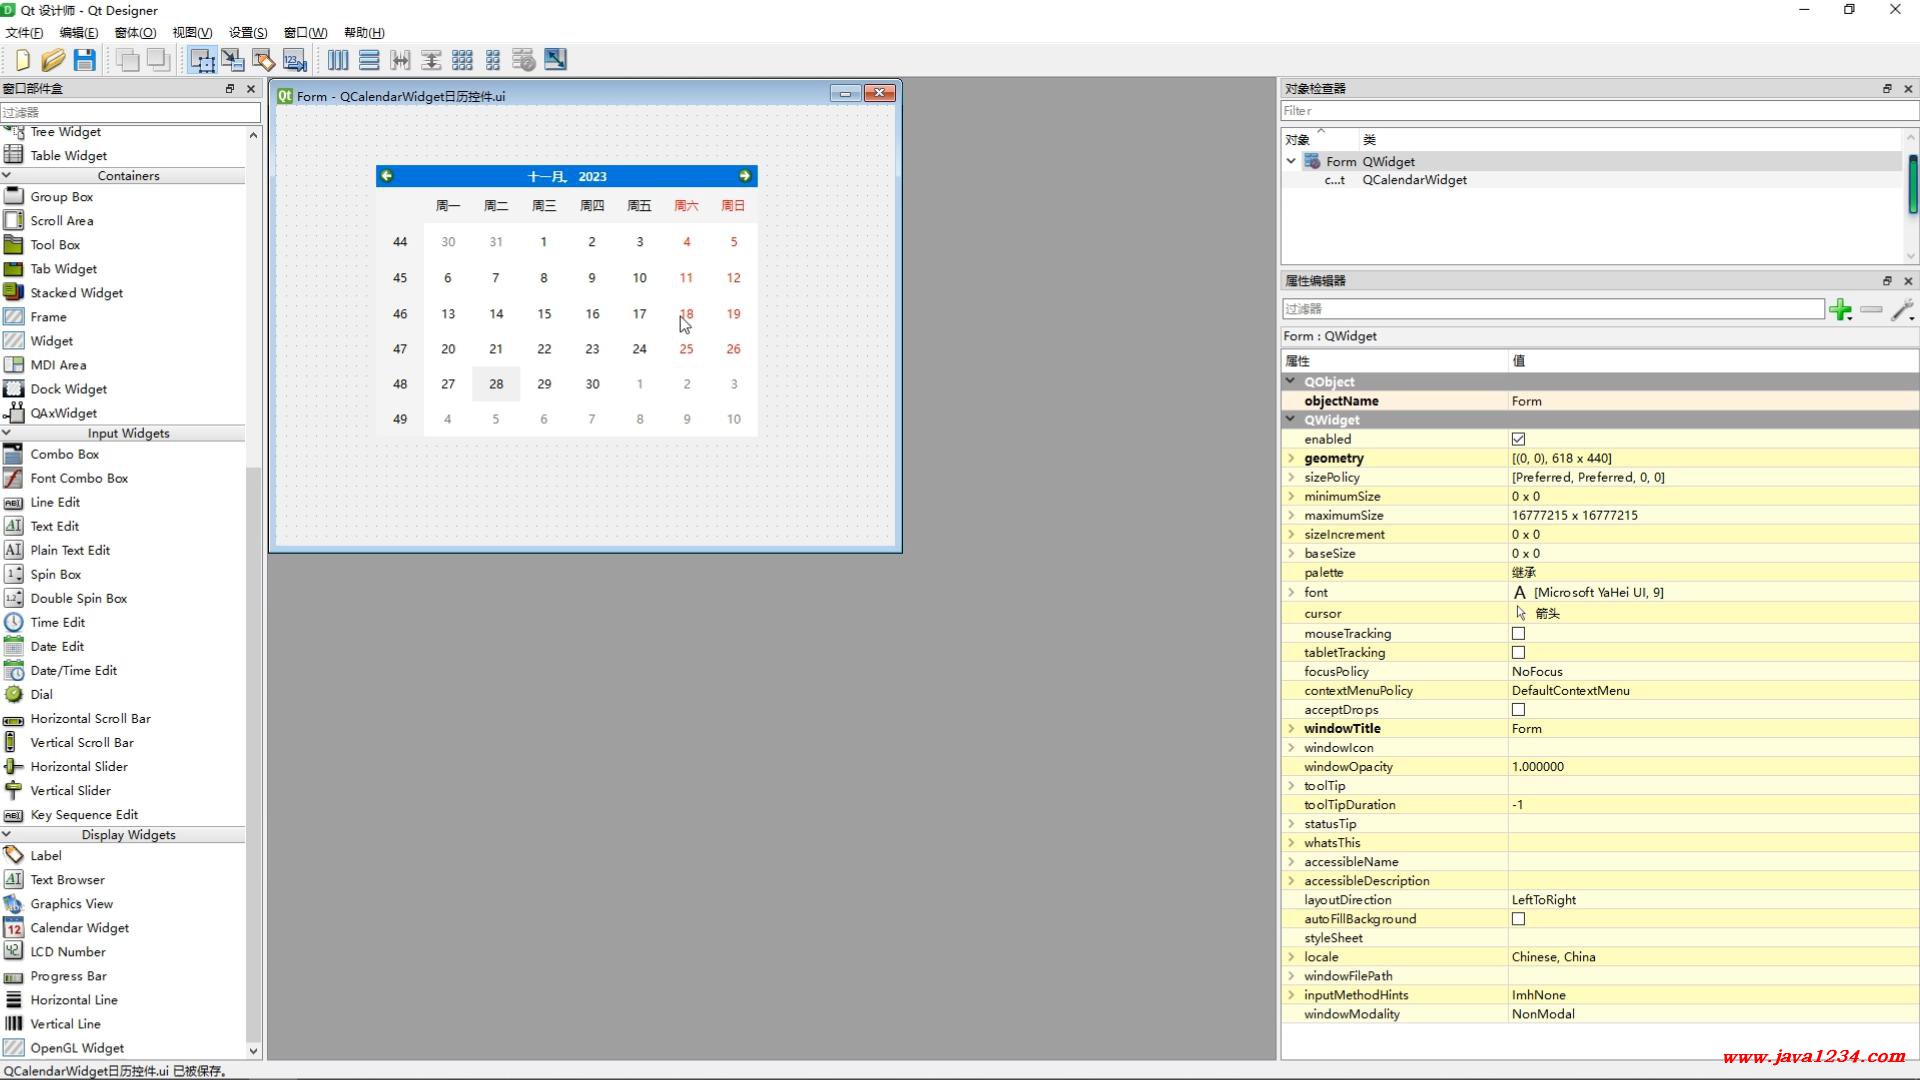Switch to Edit Signals/Slots mode
The width and height of the screenshot is (1920, 1080).
233,60
